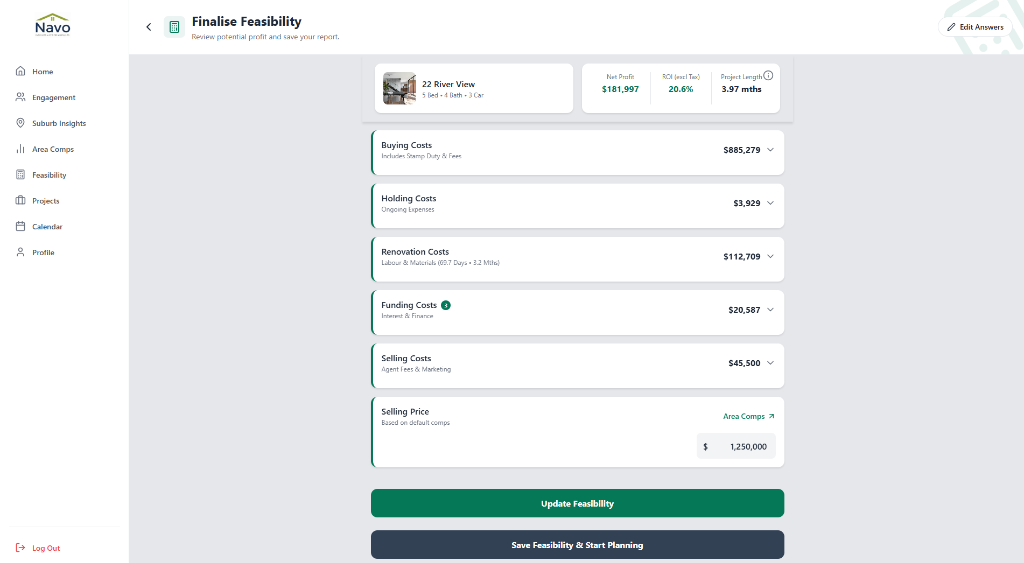1024x563 pixels.
Task: Expand the Holding Costs section
Action: [770, 203]
